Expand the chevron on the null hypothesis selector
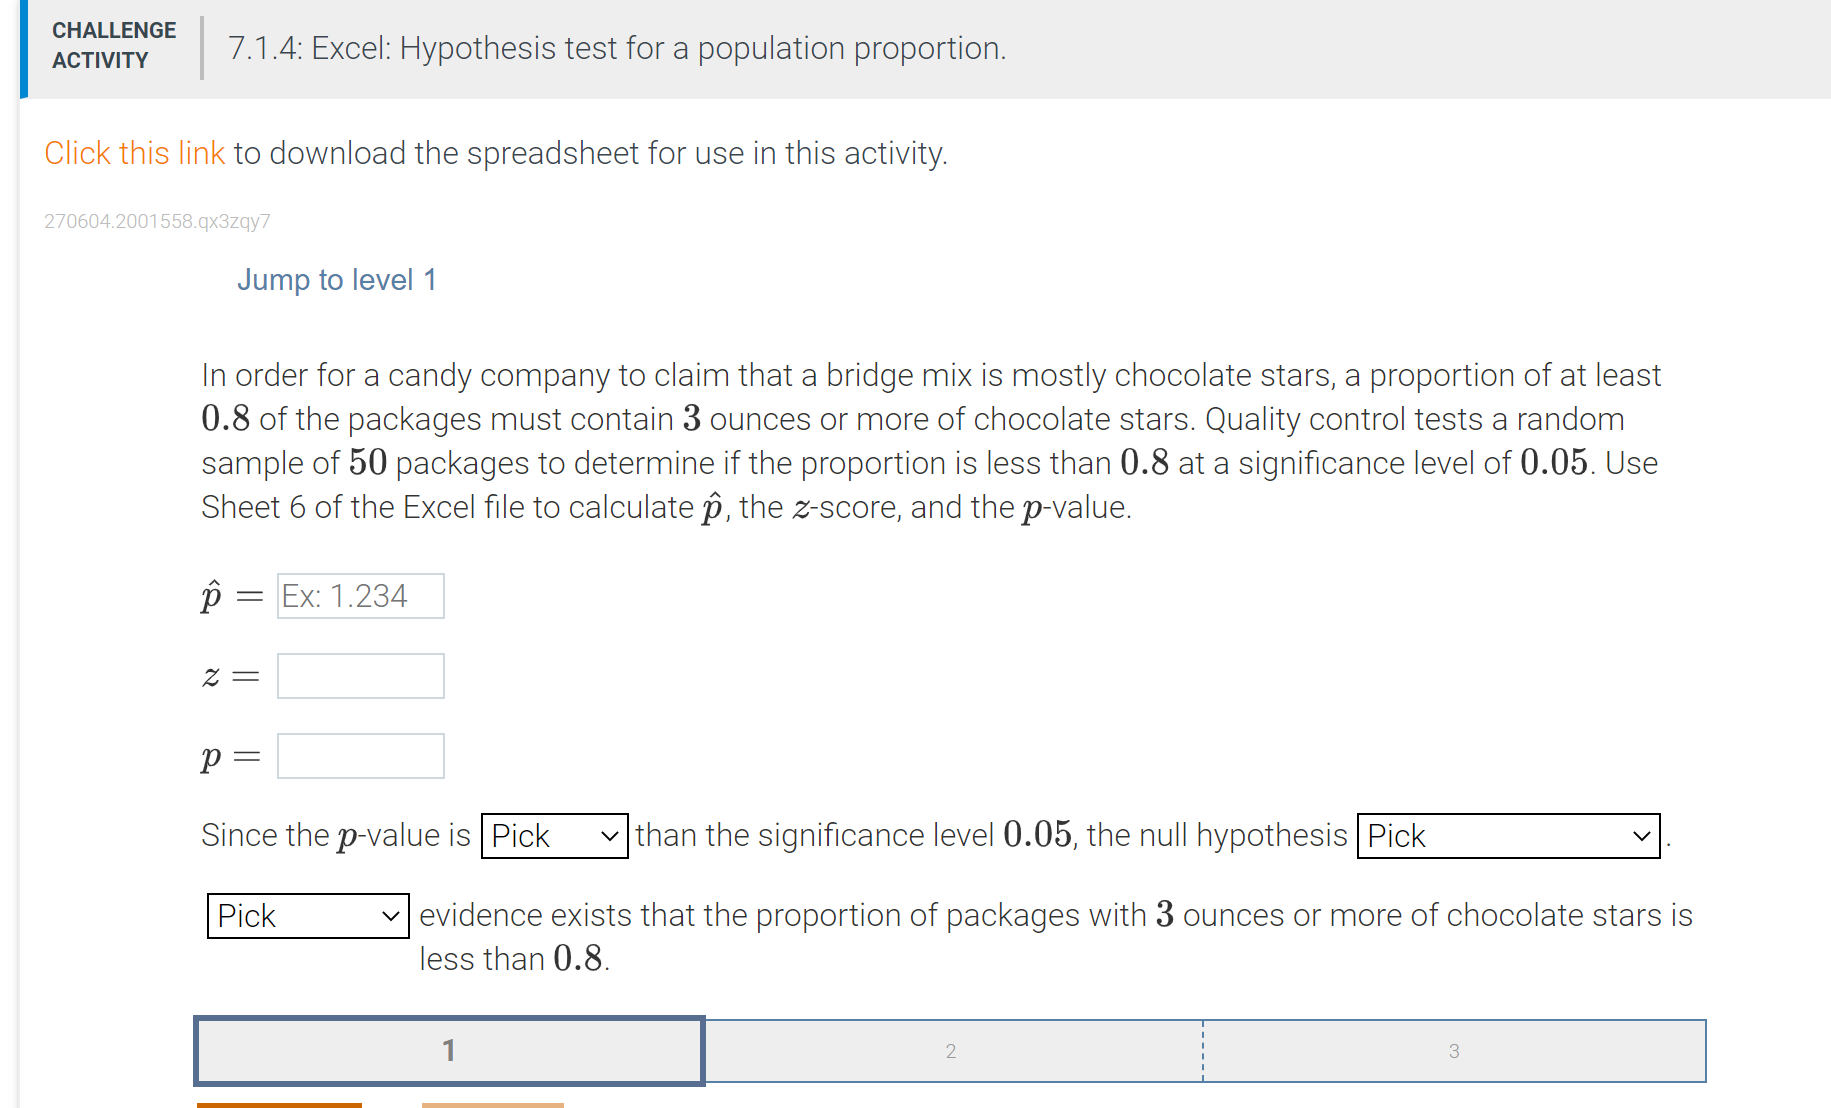1831x1108 pixels. coord(1641,836)
